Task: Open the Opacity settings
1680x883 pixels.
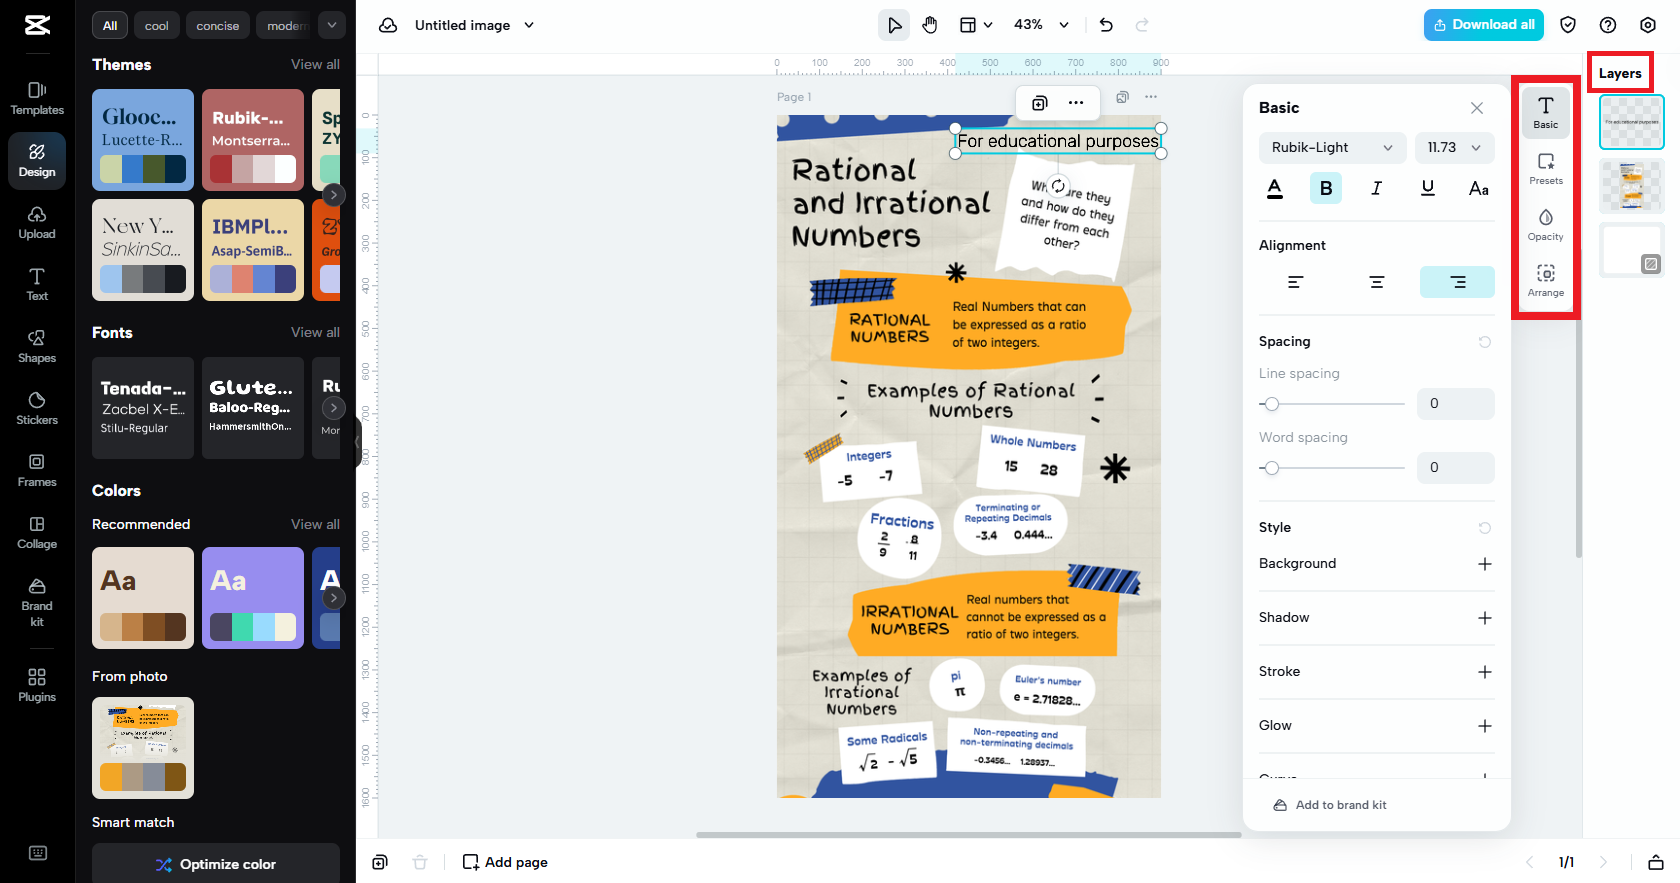Action: (x=1545, y=224)
